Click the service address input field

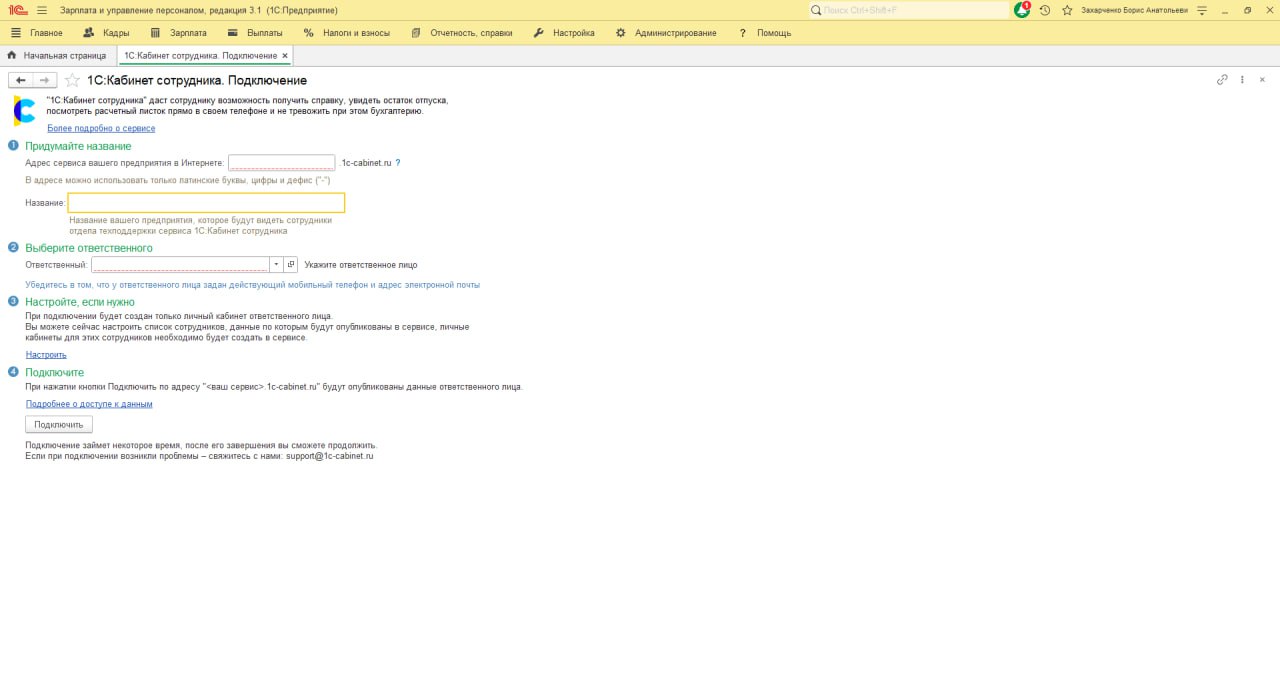281,162
